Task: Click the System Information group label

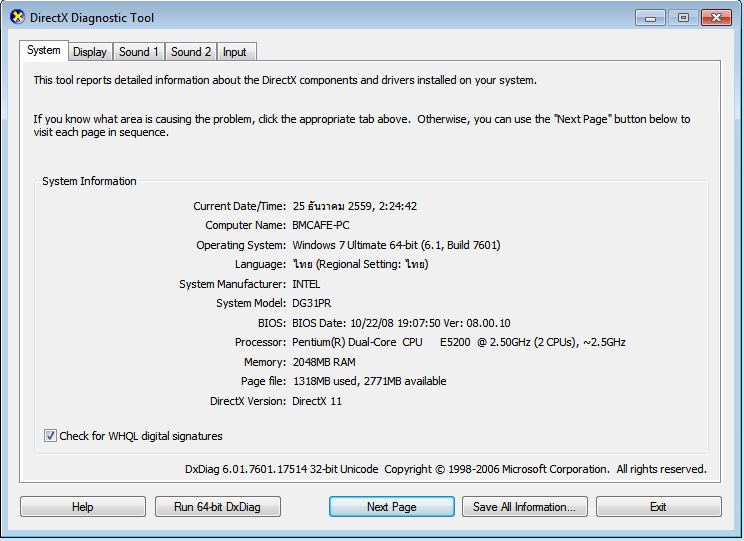Action: 89,181
